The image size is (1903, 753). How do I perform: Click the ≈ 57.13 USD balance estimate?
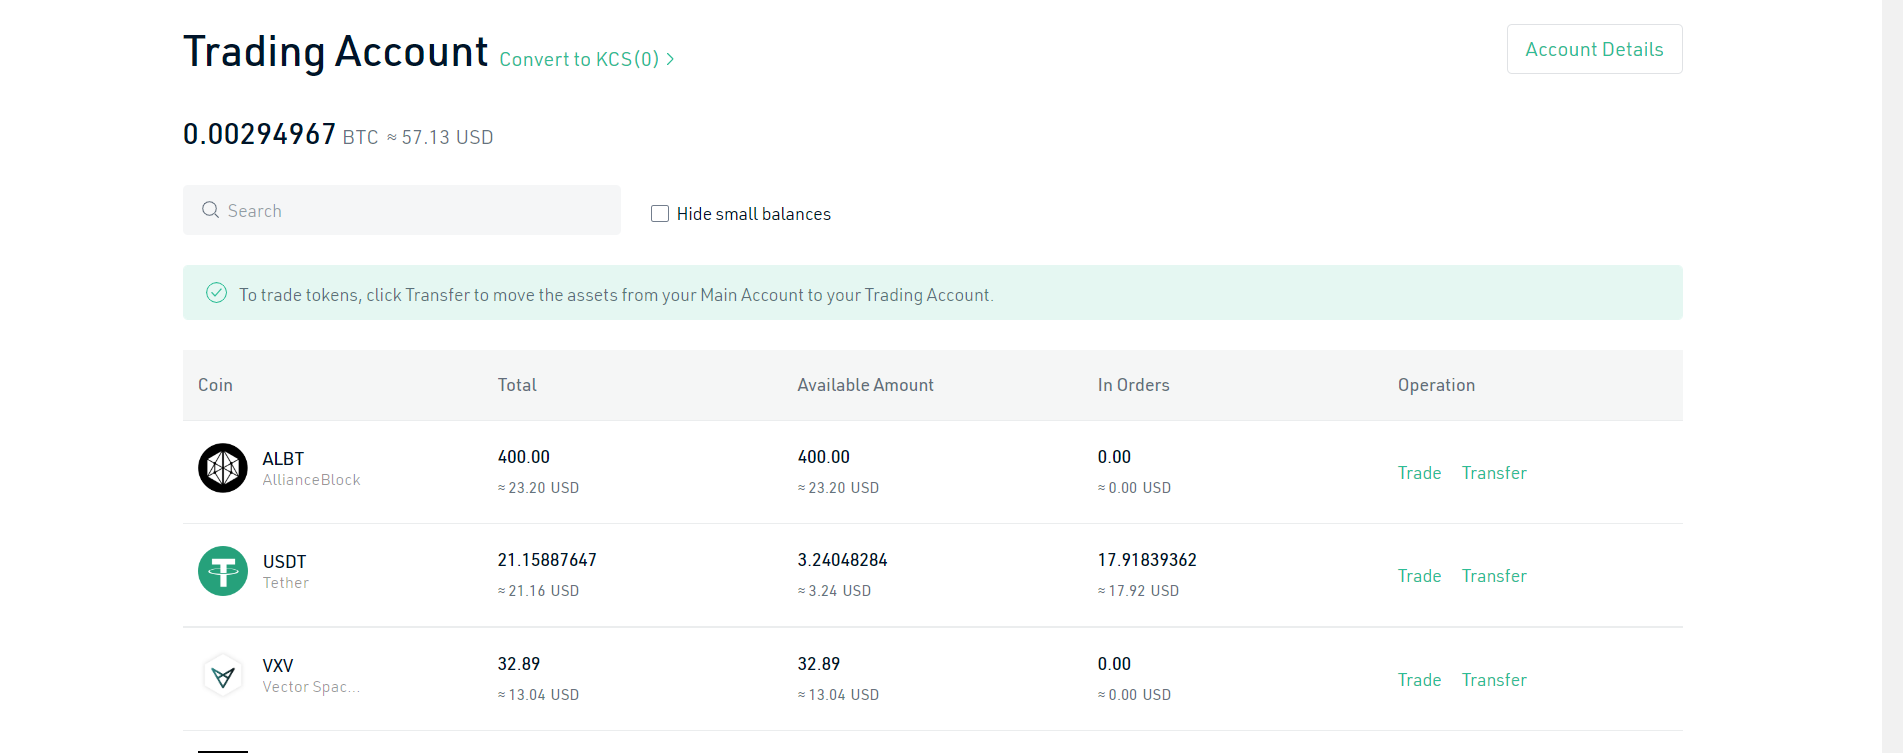tap(440, 137)
